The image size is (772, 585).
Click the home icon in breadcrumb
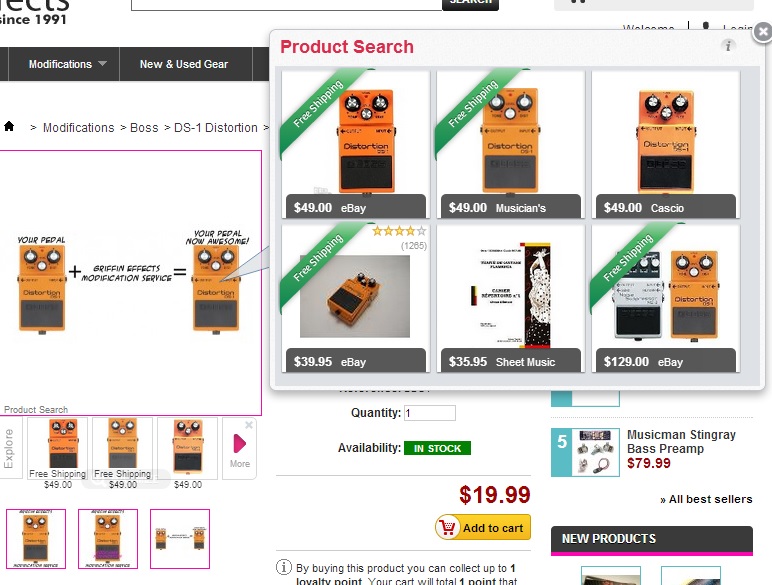point(9,127)
